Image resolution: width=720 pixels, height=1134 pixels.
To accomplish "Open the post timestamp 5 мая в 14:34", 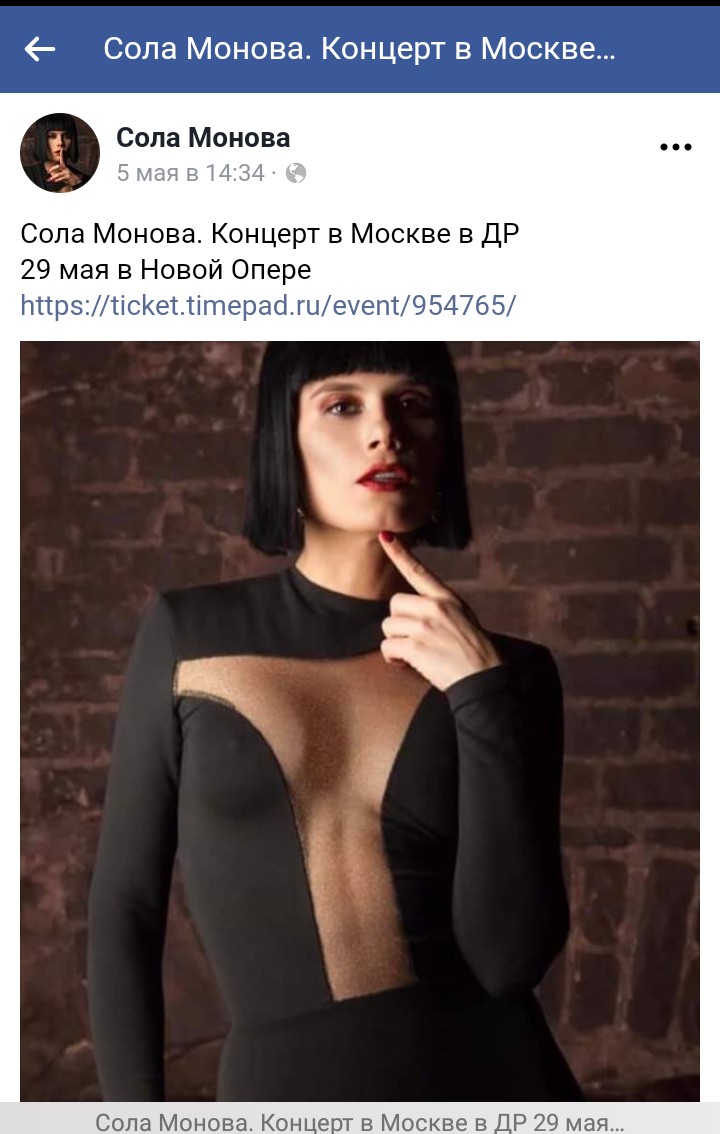I will 191,173.
